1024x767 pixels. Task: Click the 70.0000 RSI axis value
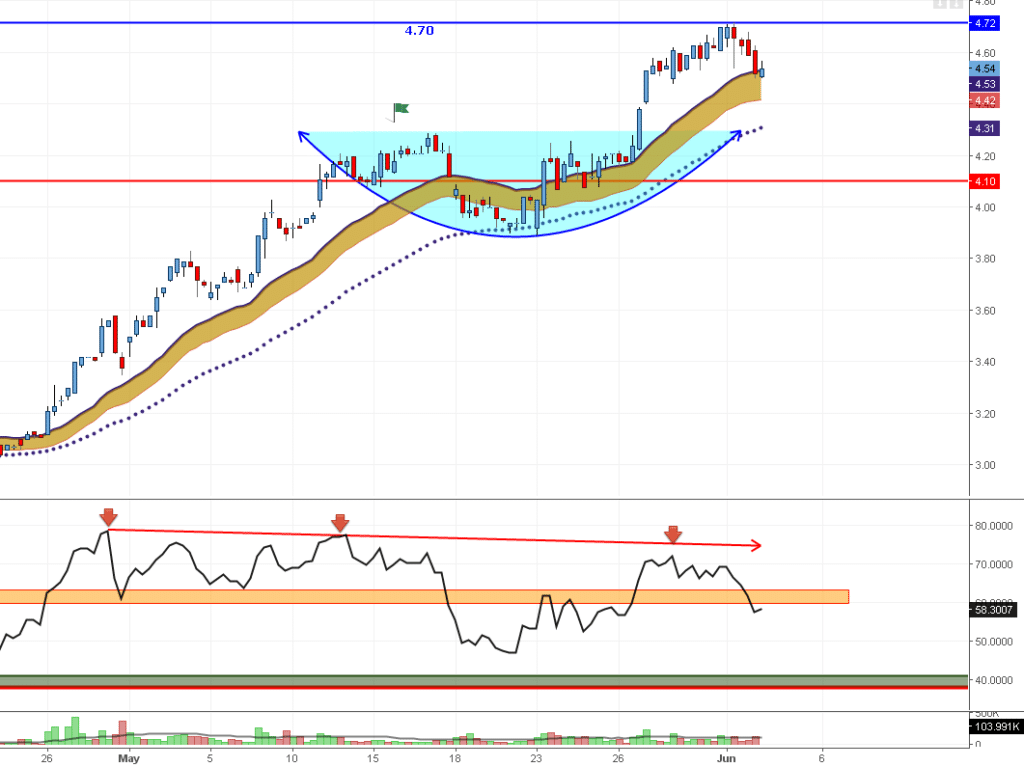(993, 564)
